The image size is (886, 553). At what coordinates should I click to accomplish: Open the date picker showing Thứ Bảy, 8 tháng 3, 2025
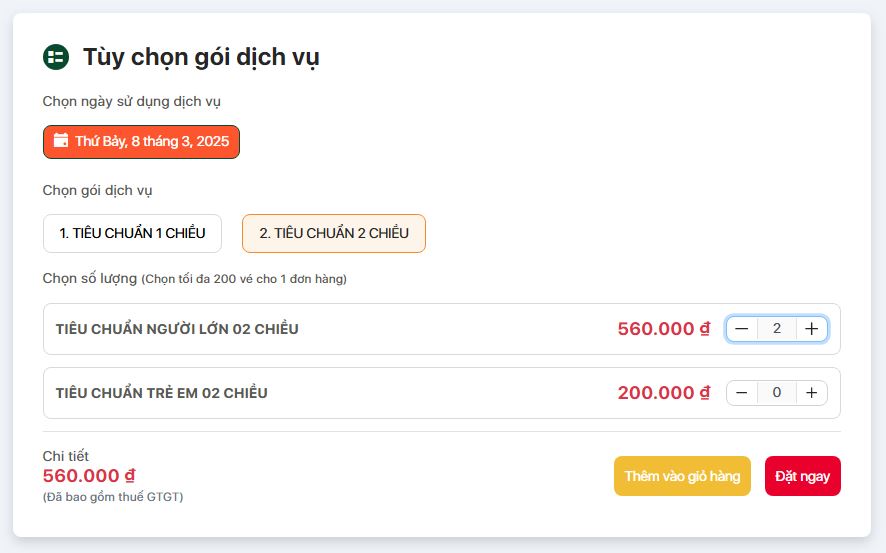coord(141,142)
